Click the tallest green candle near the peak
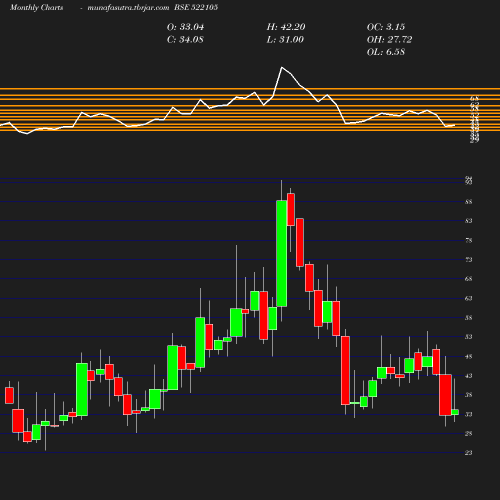Viewport: 500px width, 500px height. (282, 253)
